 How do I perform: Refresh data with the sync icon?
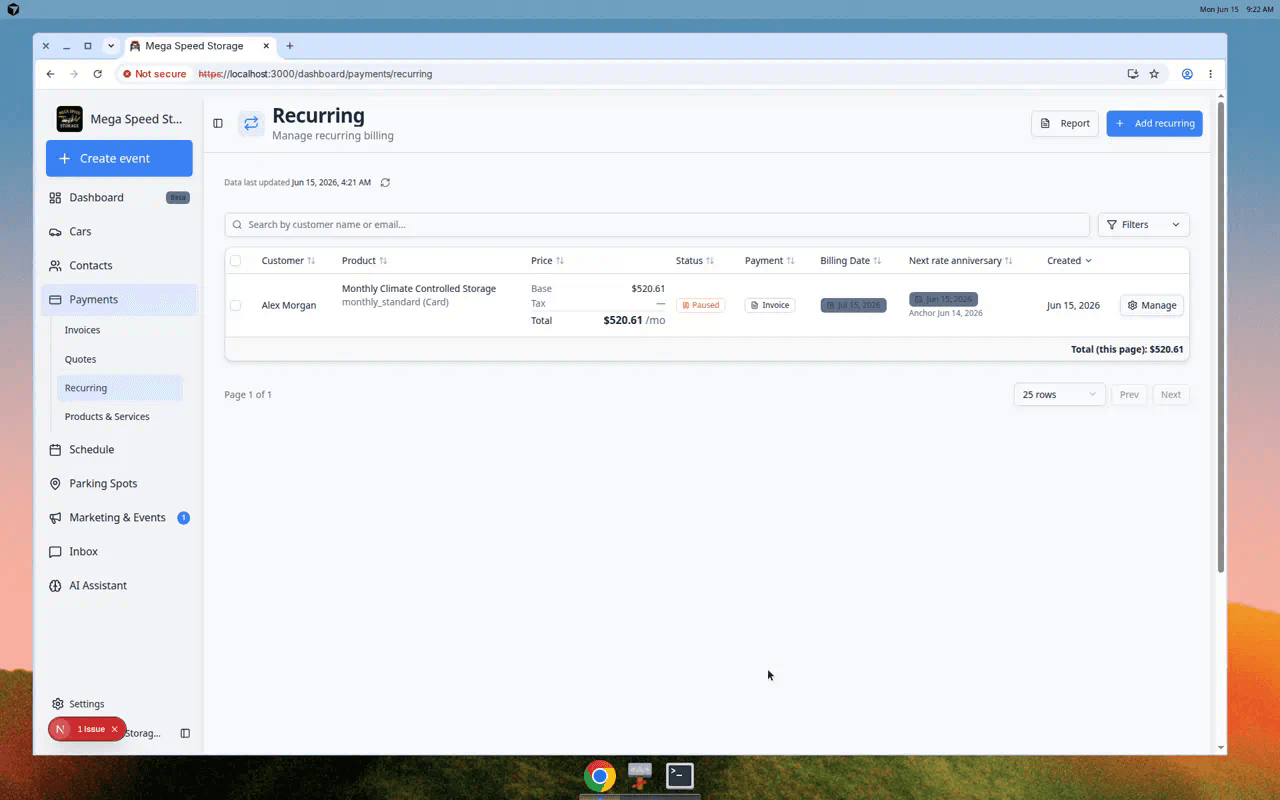[x=385, y=183]
